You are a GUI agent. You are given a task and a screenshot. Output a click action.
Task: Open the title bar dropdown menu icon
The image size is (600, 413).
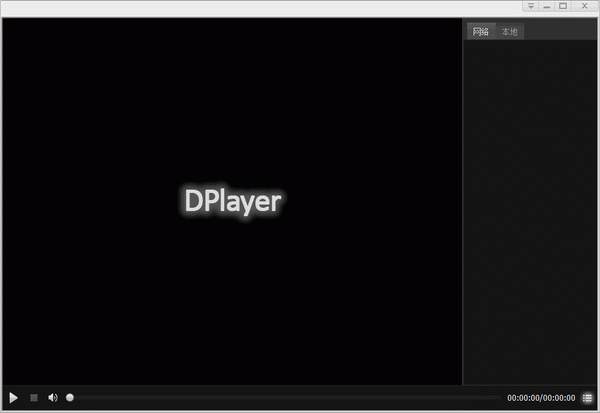(x=531, y=6)
